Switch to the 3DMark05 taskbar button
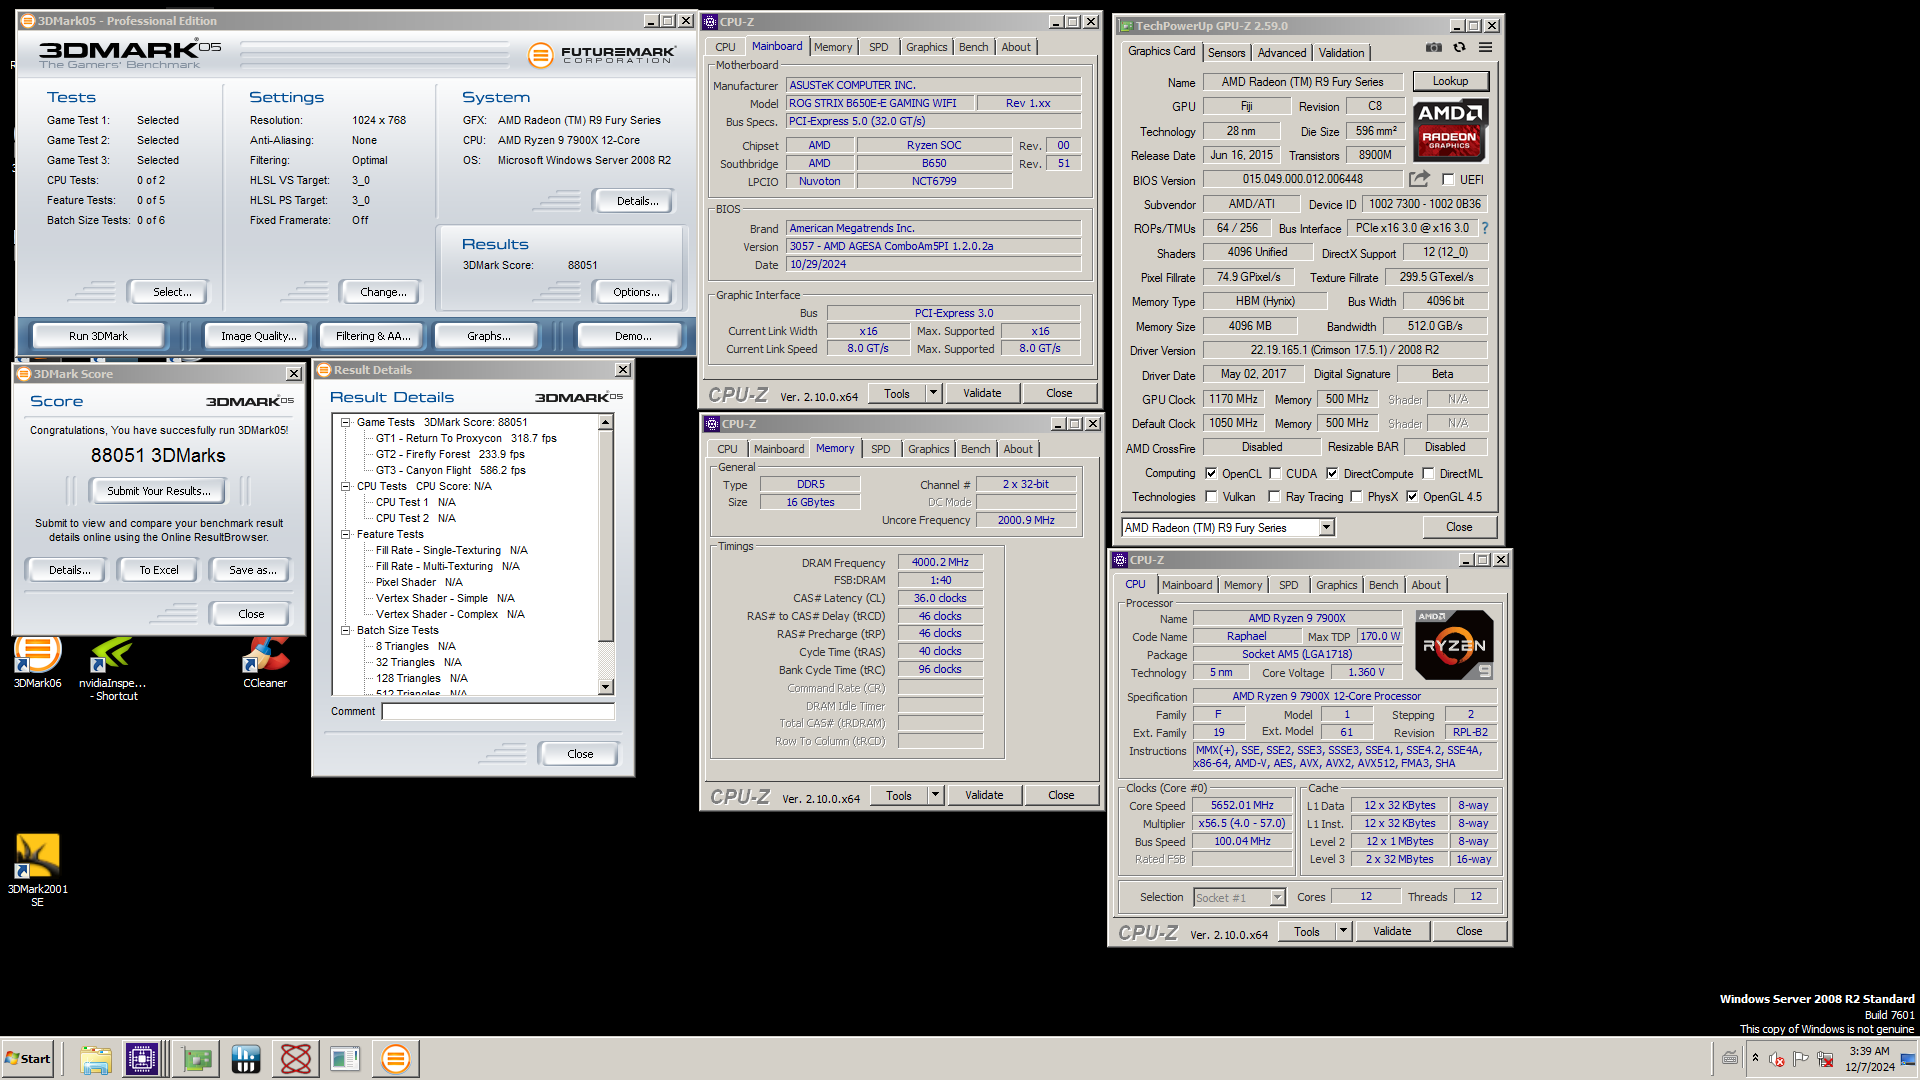 [396, 1058]
